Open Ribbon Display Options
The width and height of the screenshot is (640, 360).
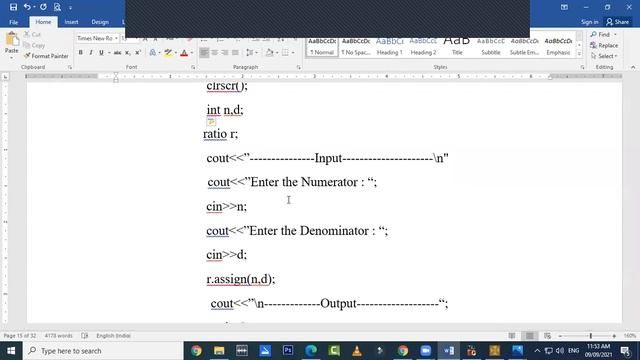coord(564,7)
